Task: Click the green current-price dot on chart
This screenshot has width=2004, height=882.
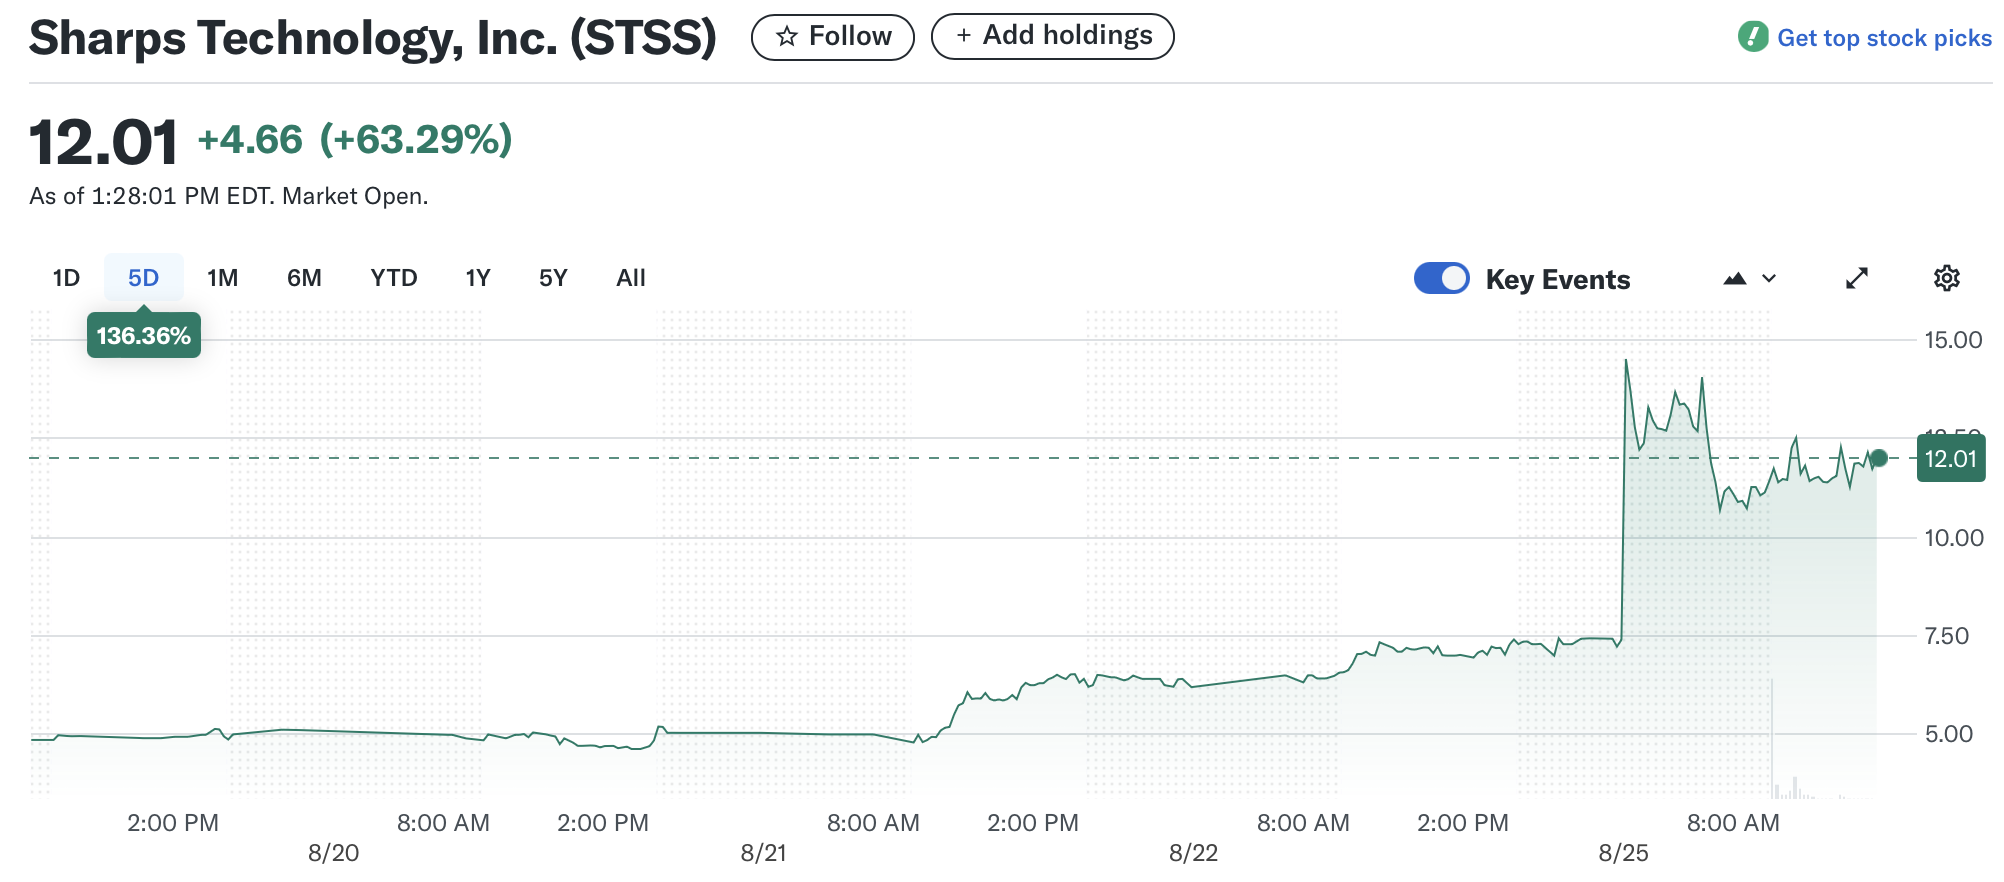Action: click(x=1879, y=458)
